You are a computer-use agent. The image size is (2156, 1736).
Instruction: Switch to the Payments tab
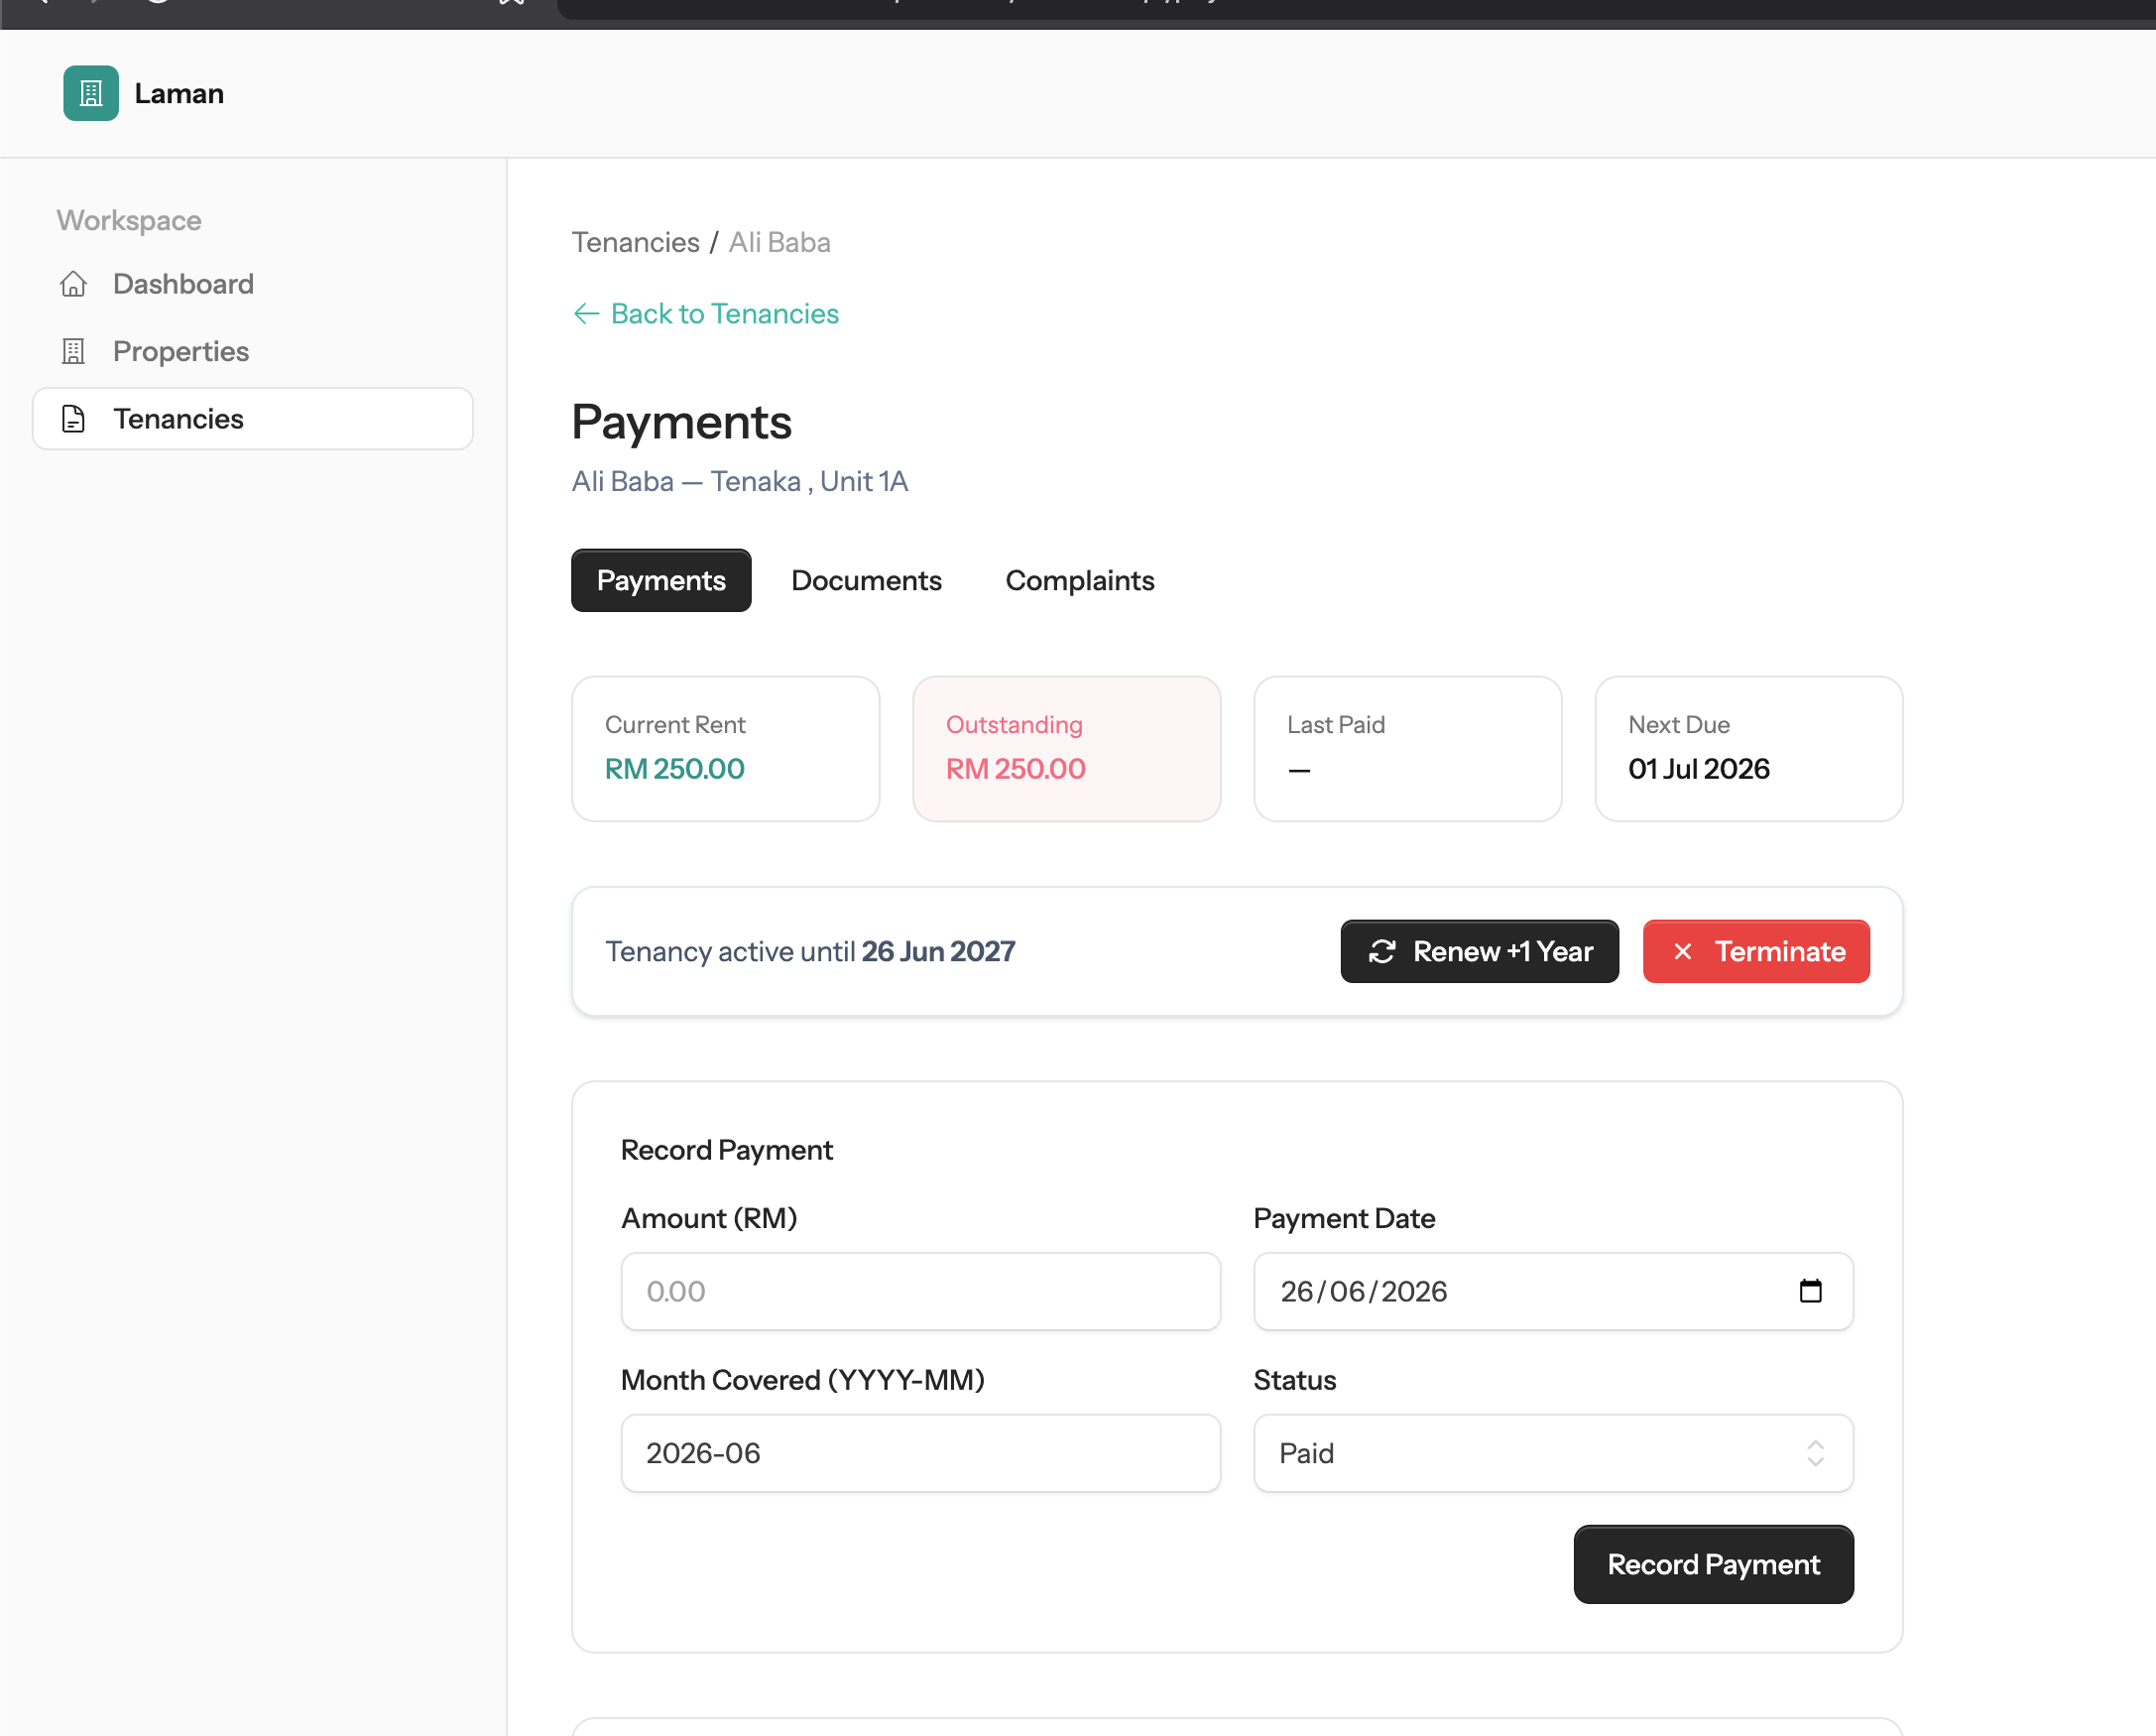click(x=661, y=580)
